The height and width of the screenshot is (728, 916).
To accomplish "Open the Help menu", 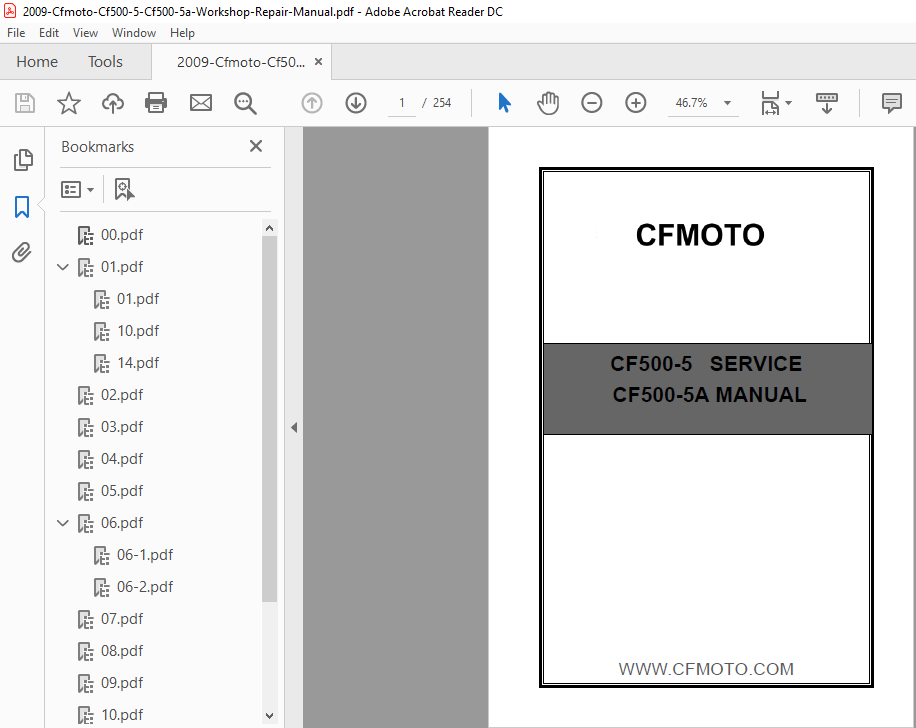I will pos(182,33).
